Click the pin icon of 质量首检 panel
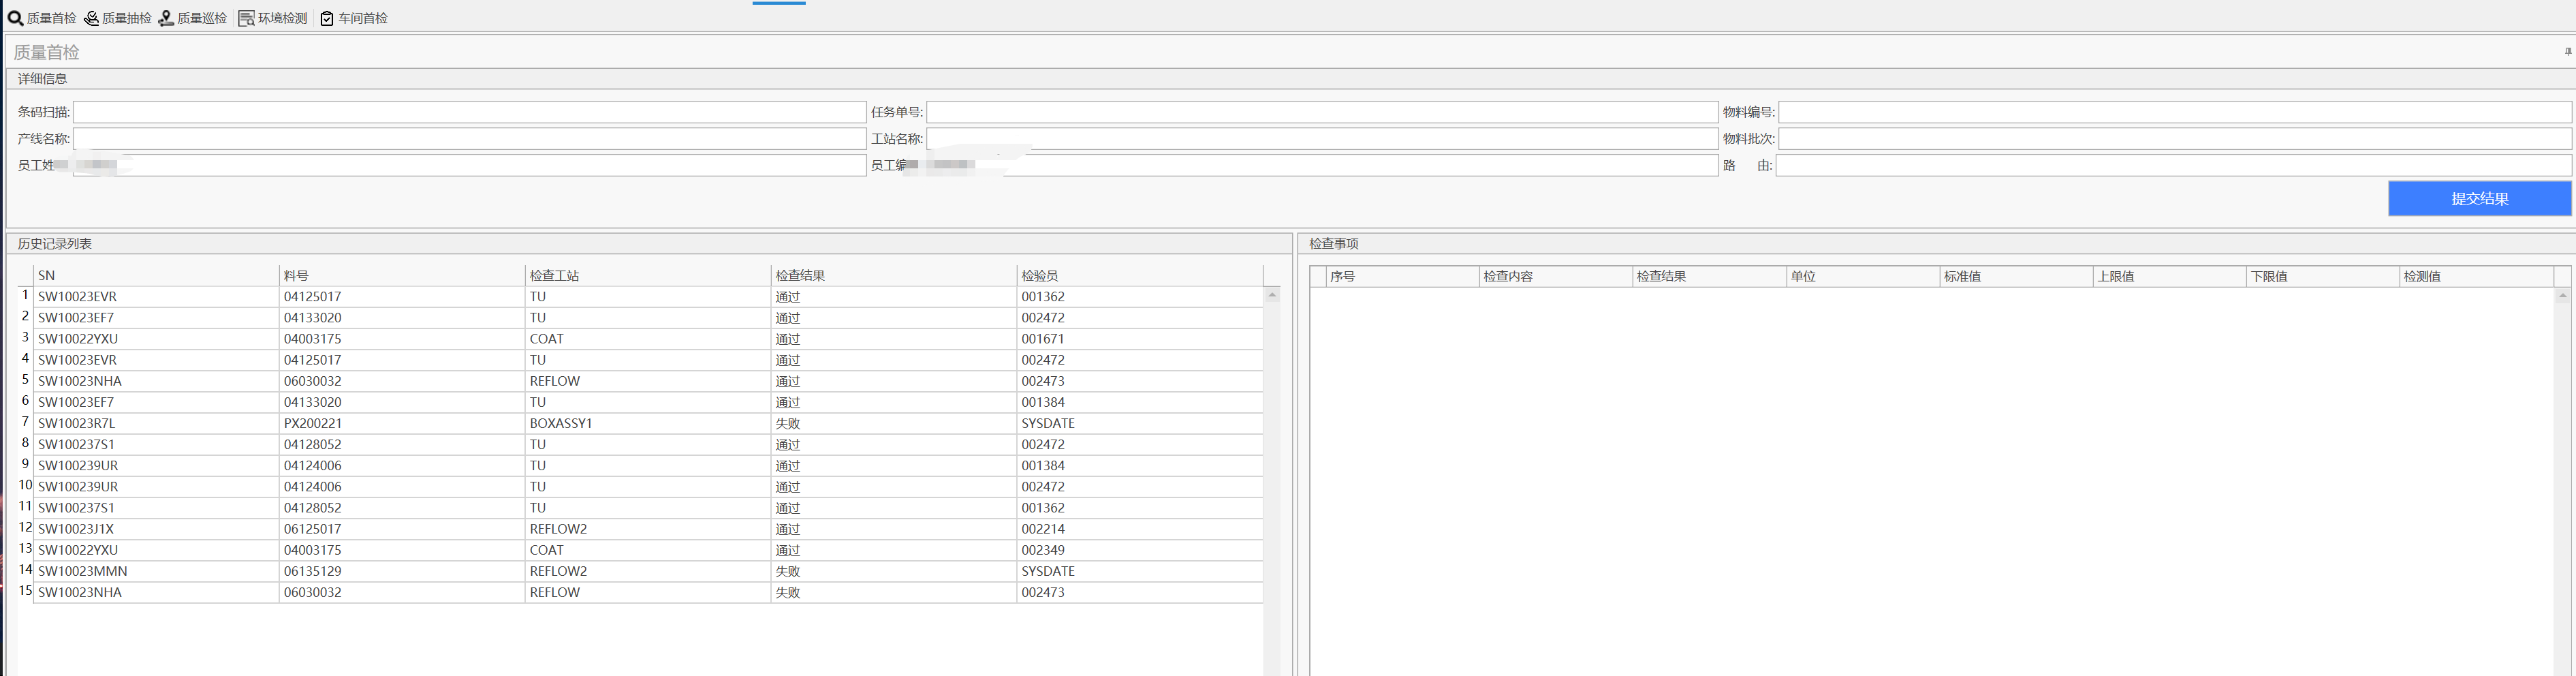Screen dimensions: 2576x676 2567,51
